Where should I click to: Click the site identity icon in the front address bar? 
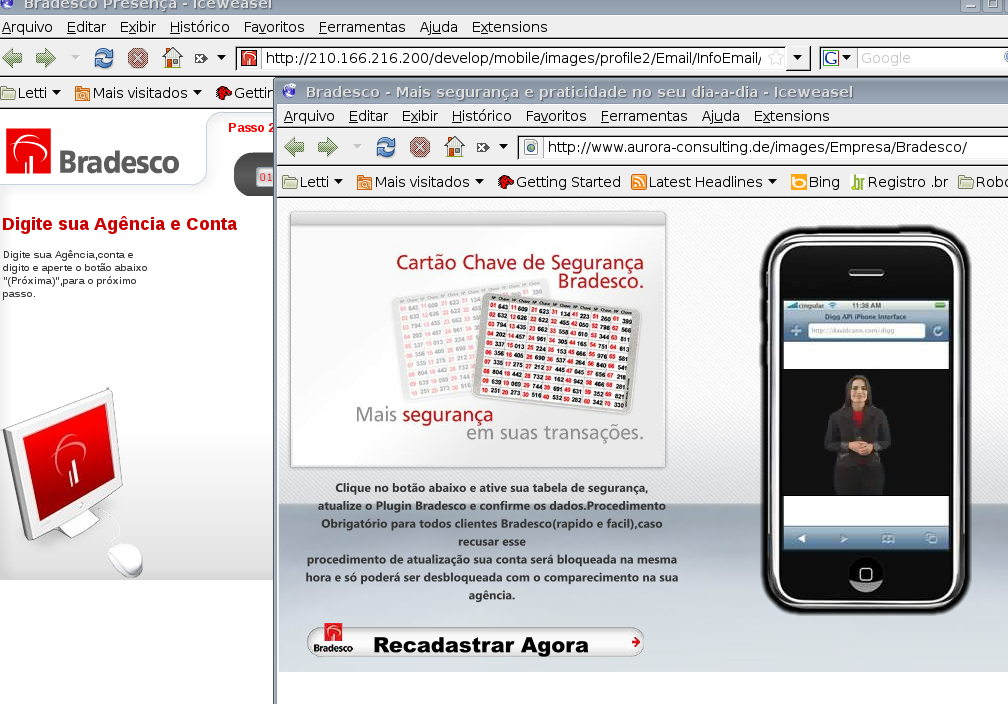pyautogui.click(x=531, y=148)
